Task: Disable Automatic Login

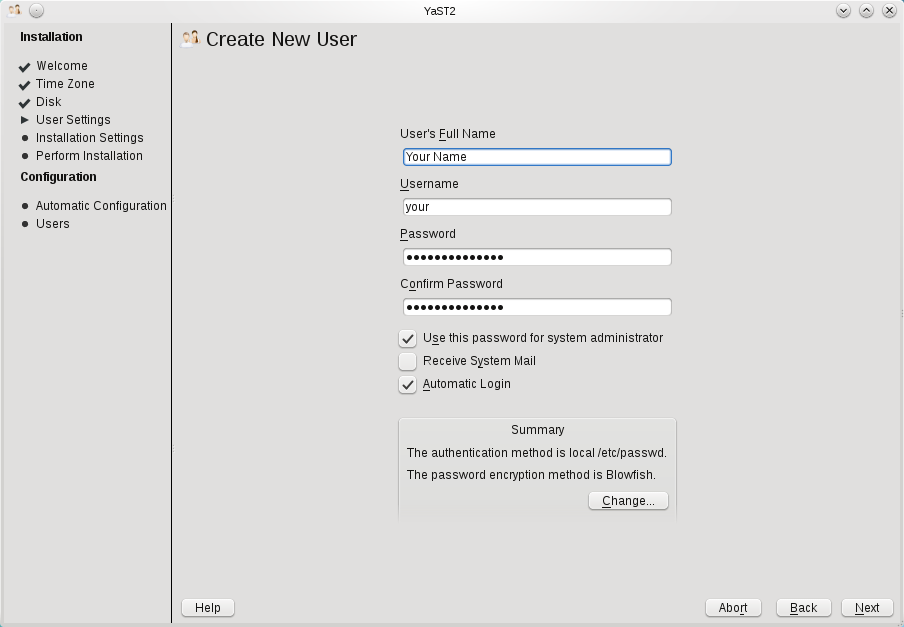Action: click(407, 384)
